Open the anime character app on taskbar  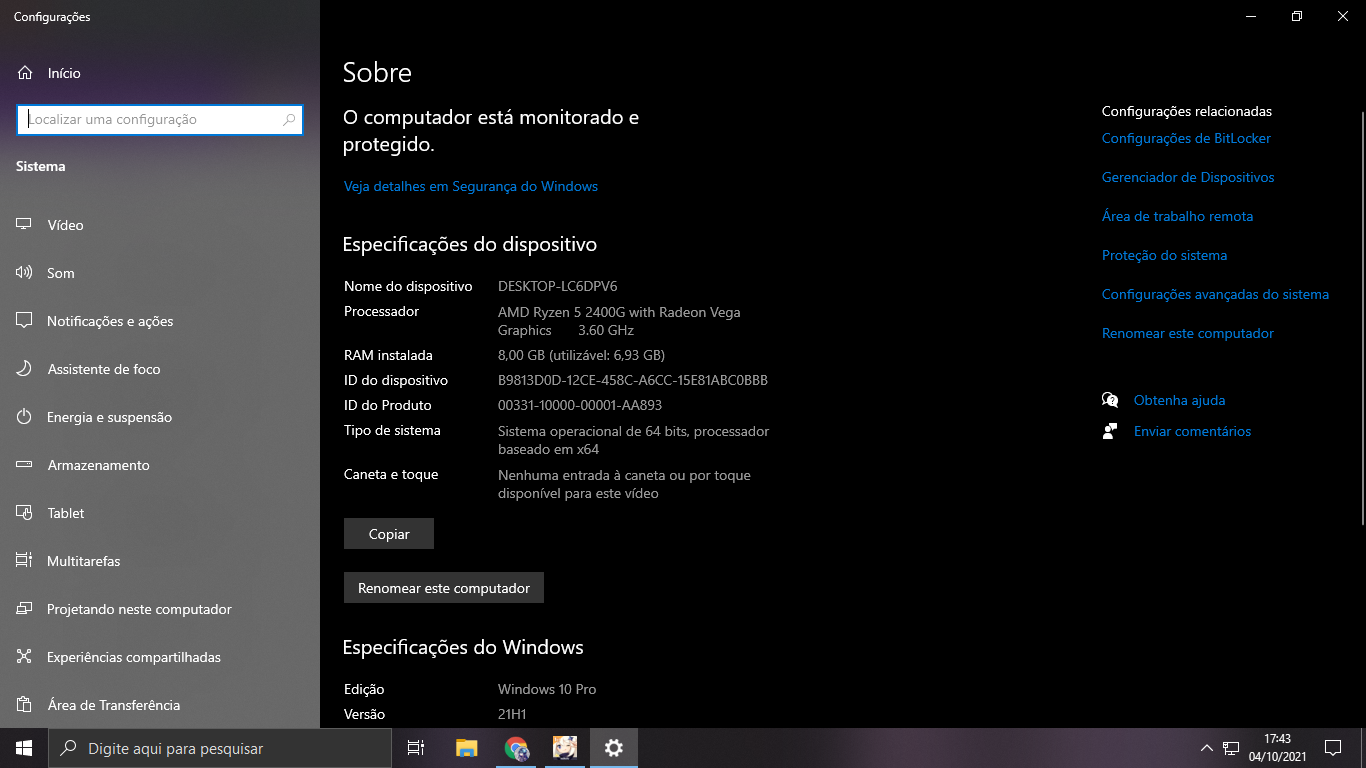(565, 748)
